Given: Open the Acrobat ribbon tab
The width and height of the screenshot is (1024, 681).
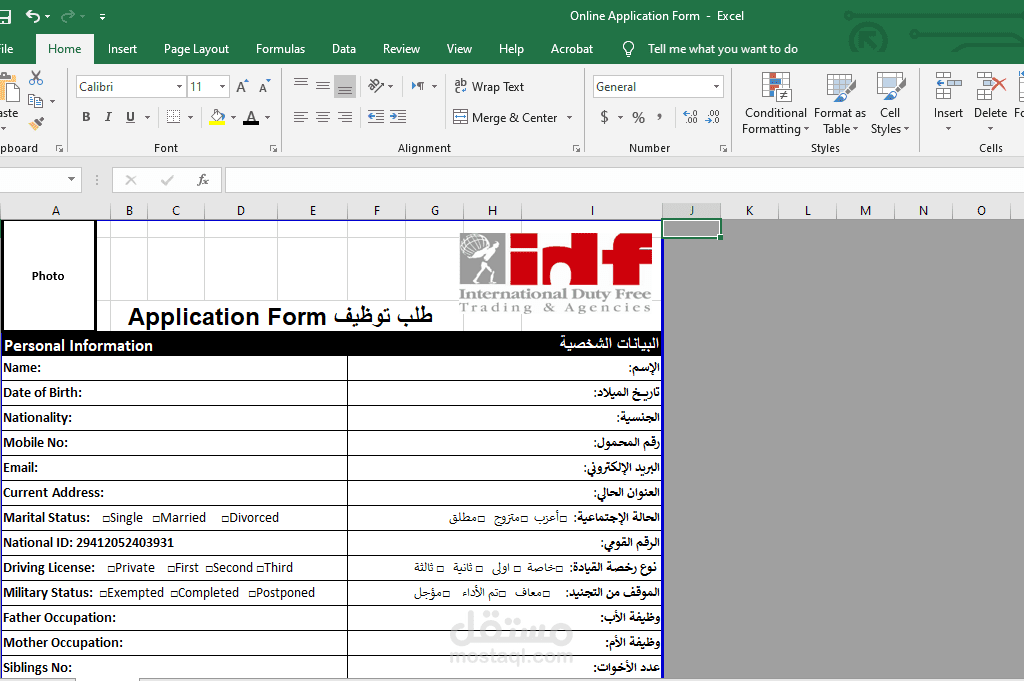Looking at the screenshot, I should pyautogui.click(x=571, y=48).
